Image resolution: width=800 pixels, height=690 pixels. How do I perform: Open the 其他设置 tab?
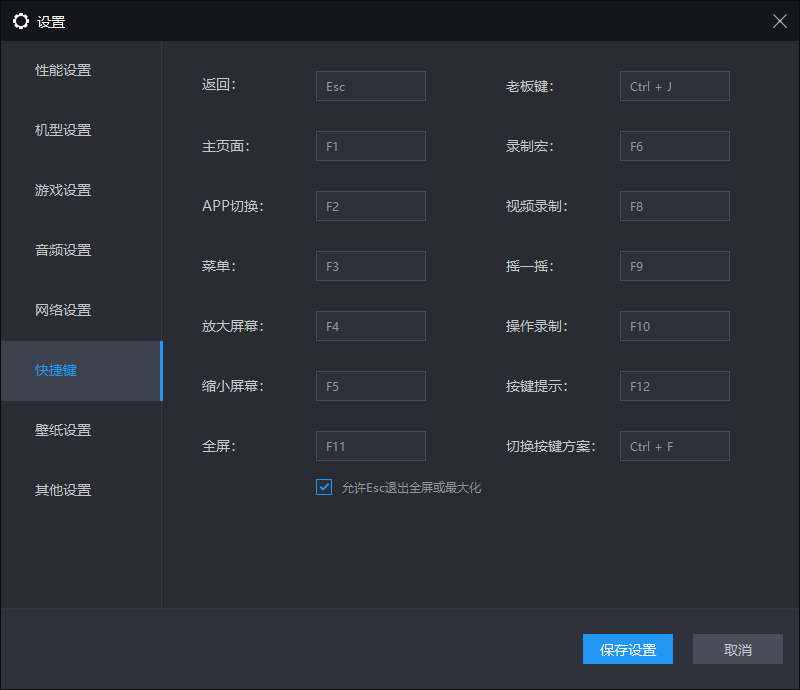[x=63, y=490]
